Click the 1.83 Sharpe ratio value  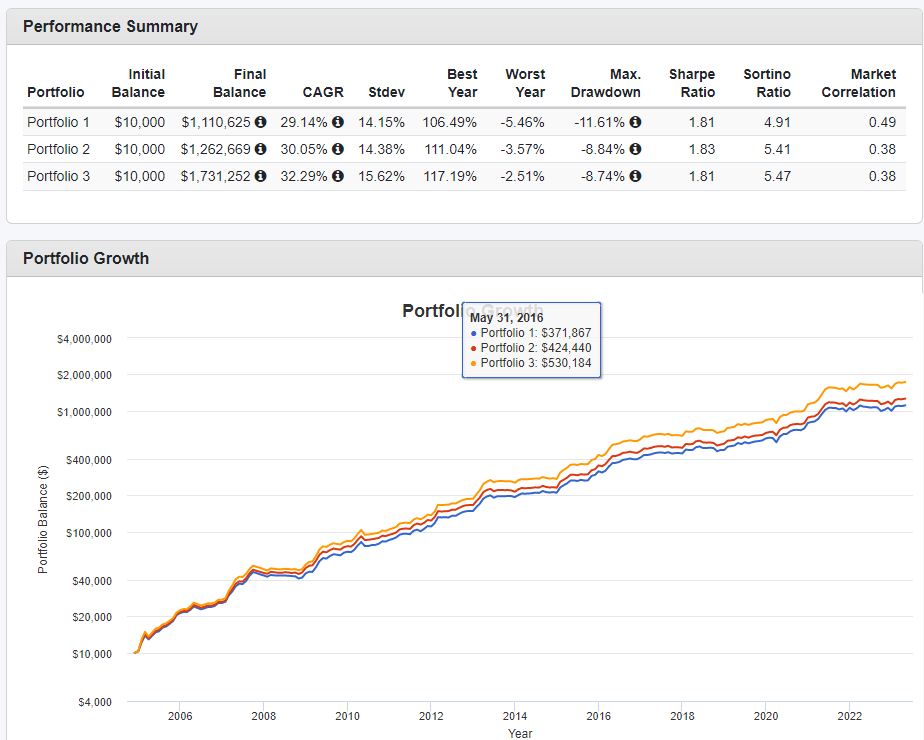[702, 150]
